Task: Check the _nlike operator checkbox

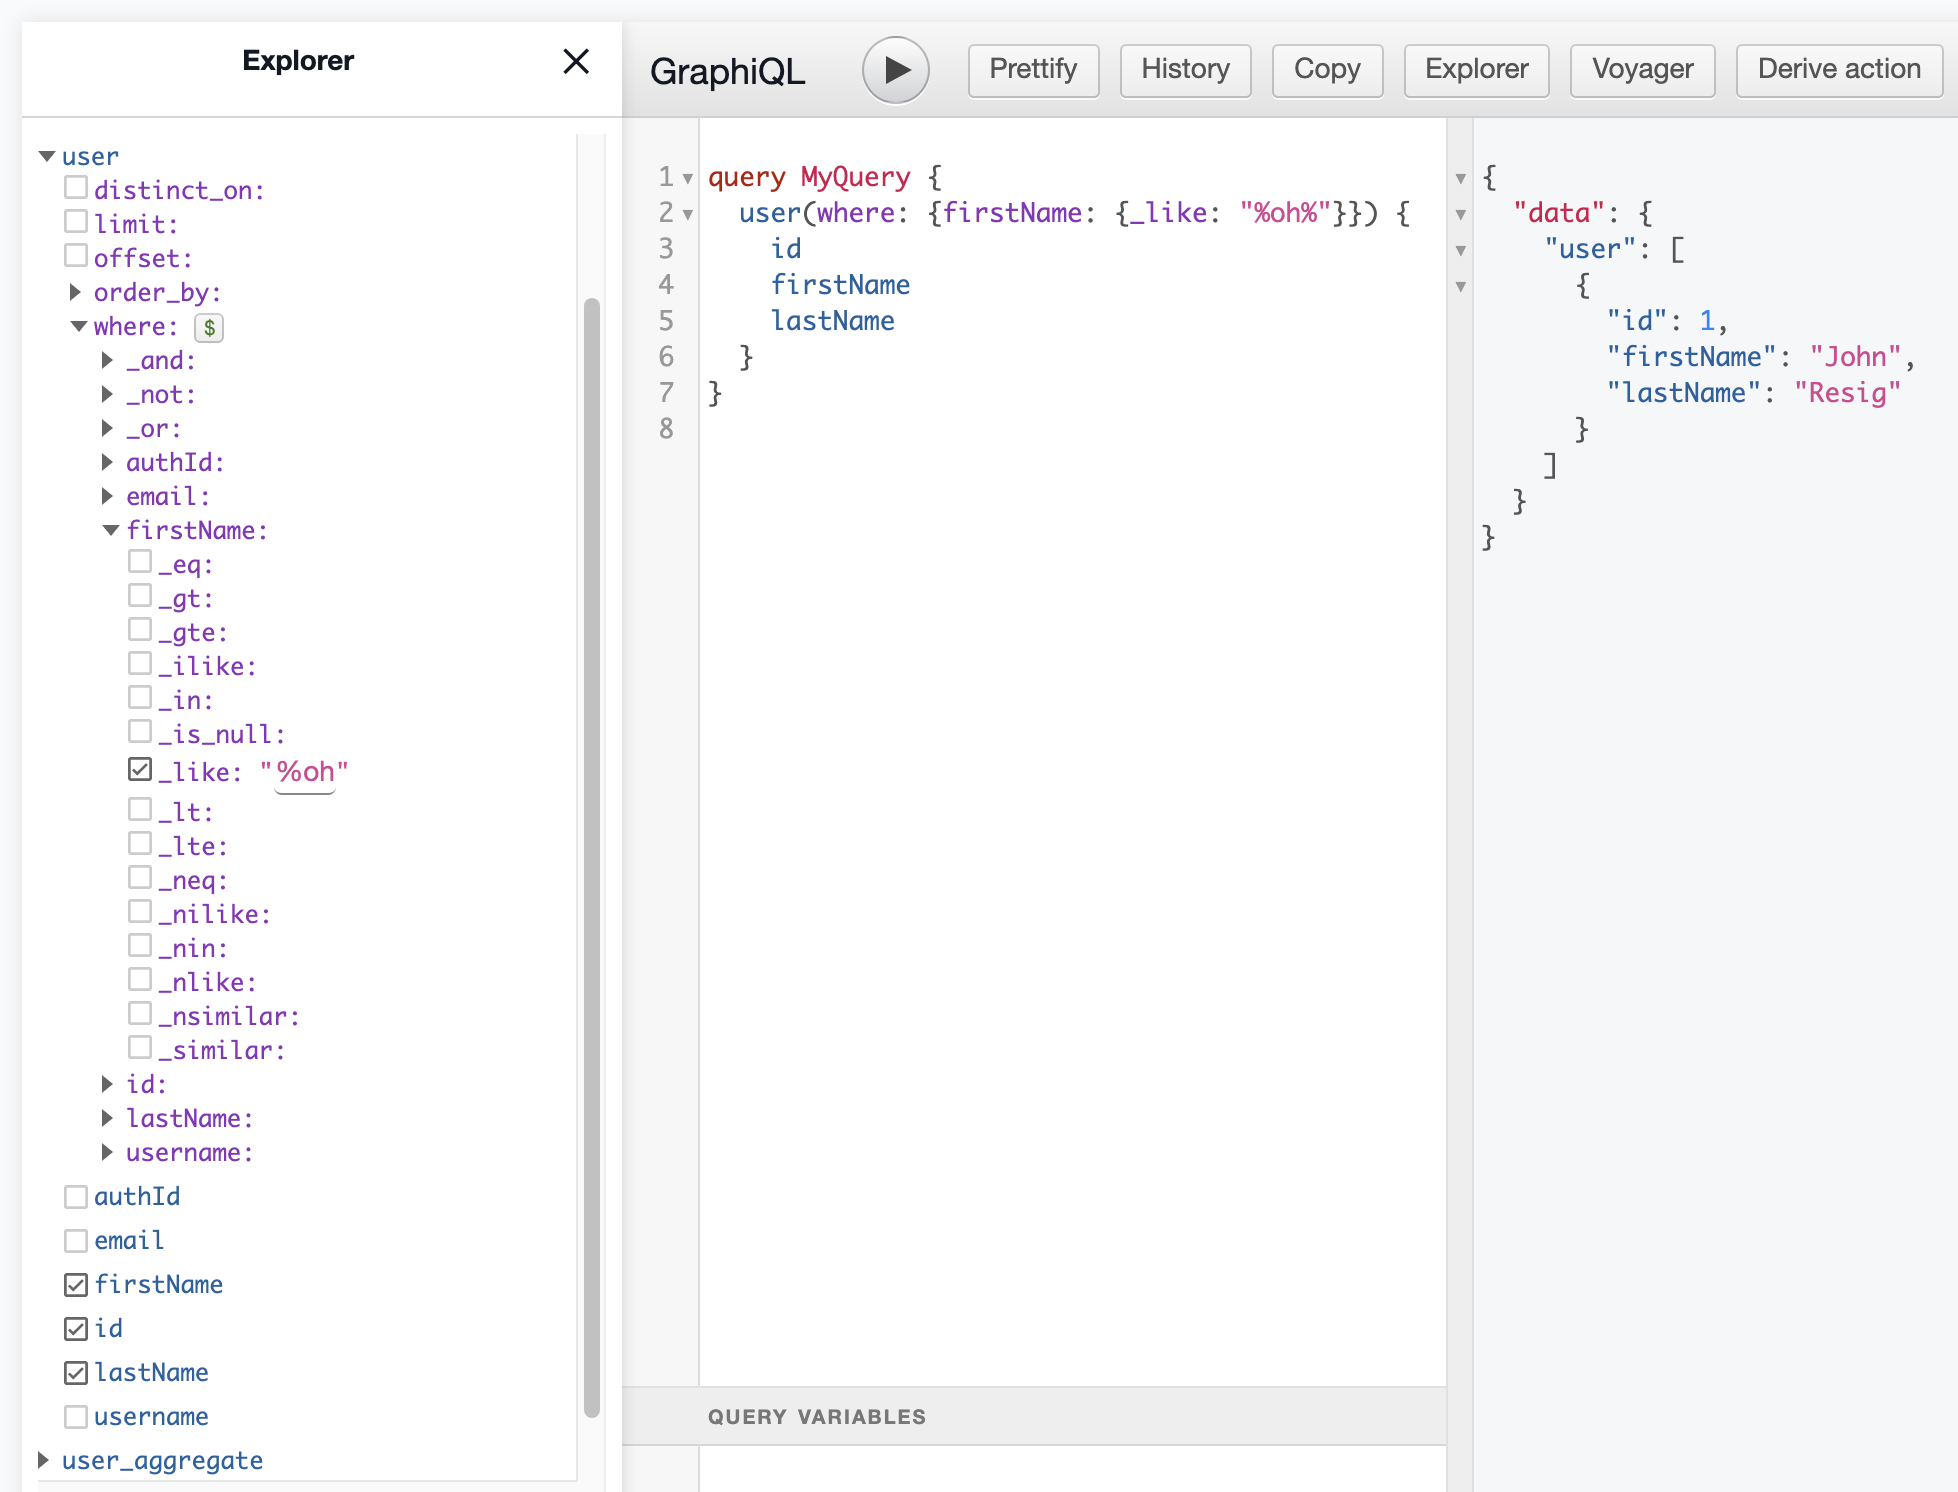Action: point(140,980)
